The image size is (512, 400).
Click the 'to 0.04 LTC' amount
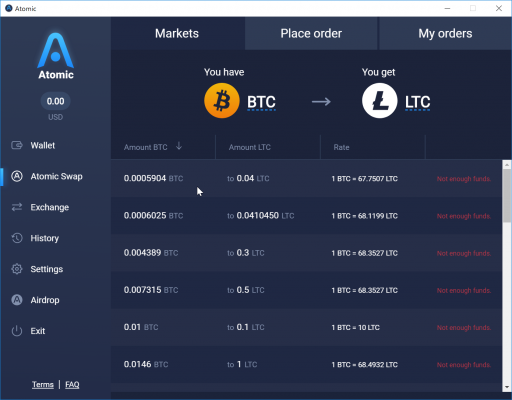(248, 178)
